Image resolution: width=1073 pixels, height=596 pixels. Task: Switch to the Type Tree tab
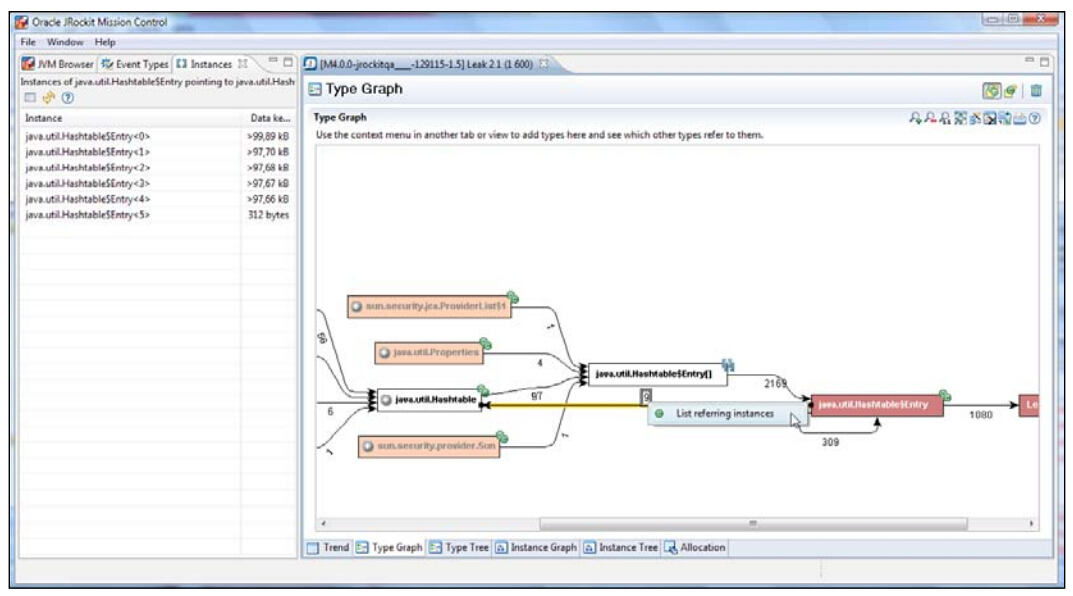pyautogui.click(x=460, y=548)
